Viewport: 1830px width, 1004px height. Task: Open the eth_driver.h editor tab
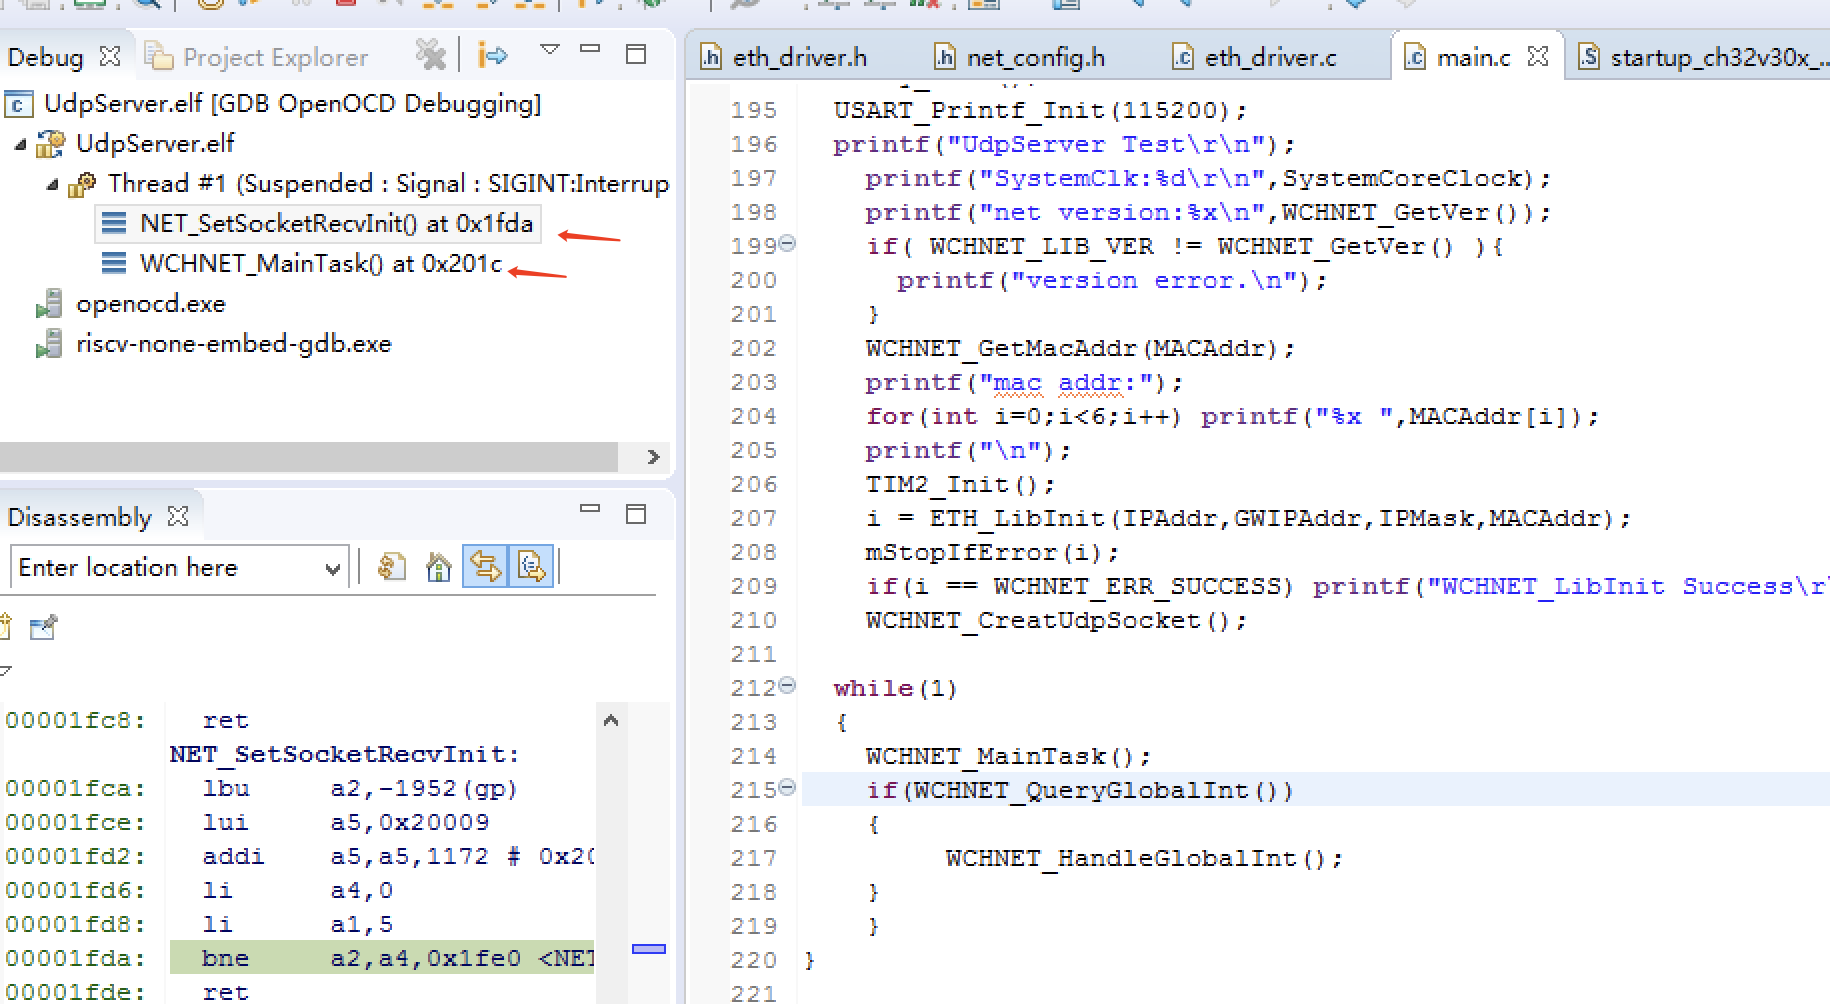click(783, 57)
